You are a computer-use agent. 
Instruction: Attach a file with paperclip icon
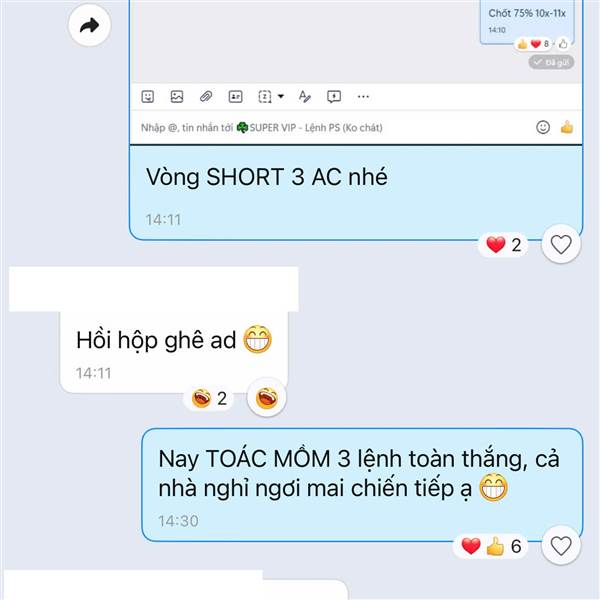[206, 96]
